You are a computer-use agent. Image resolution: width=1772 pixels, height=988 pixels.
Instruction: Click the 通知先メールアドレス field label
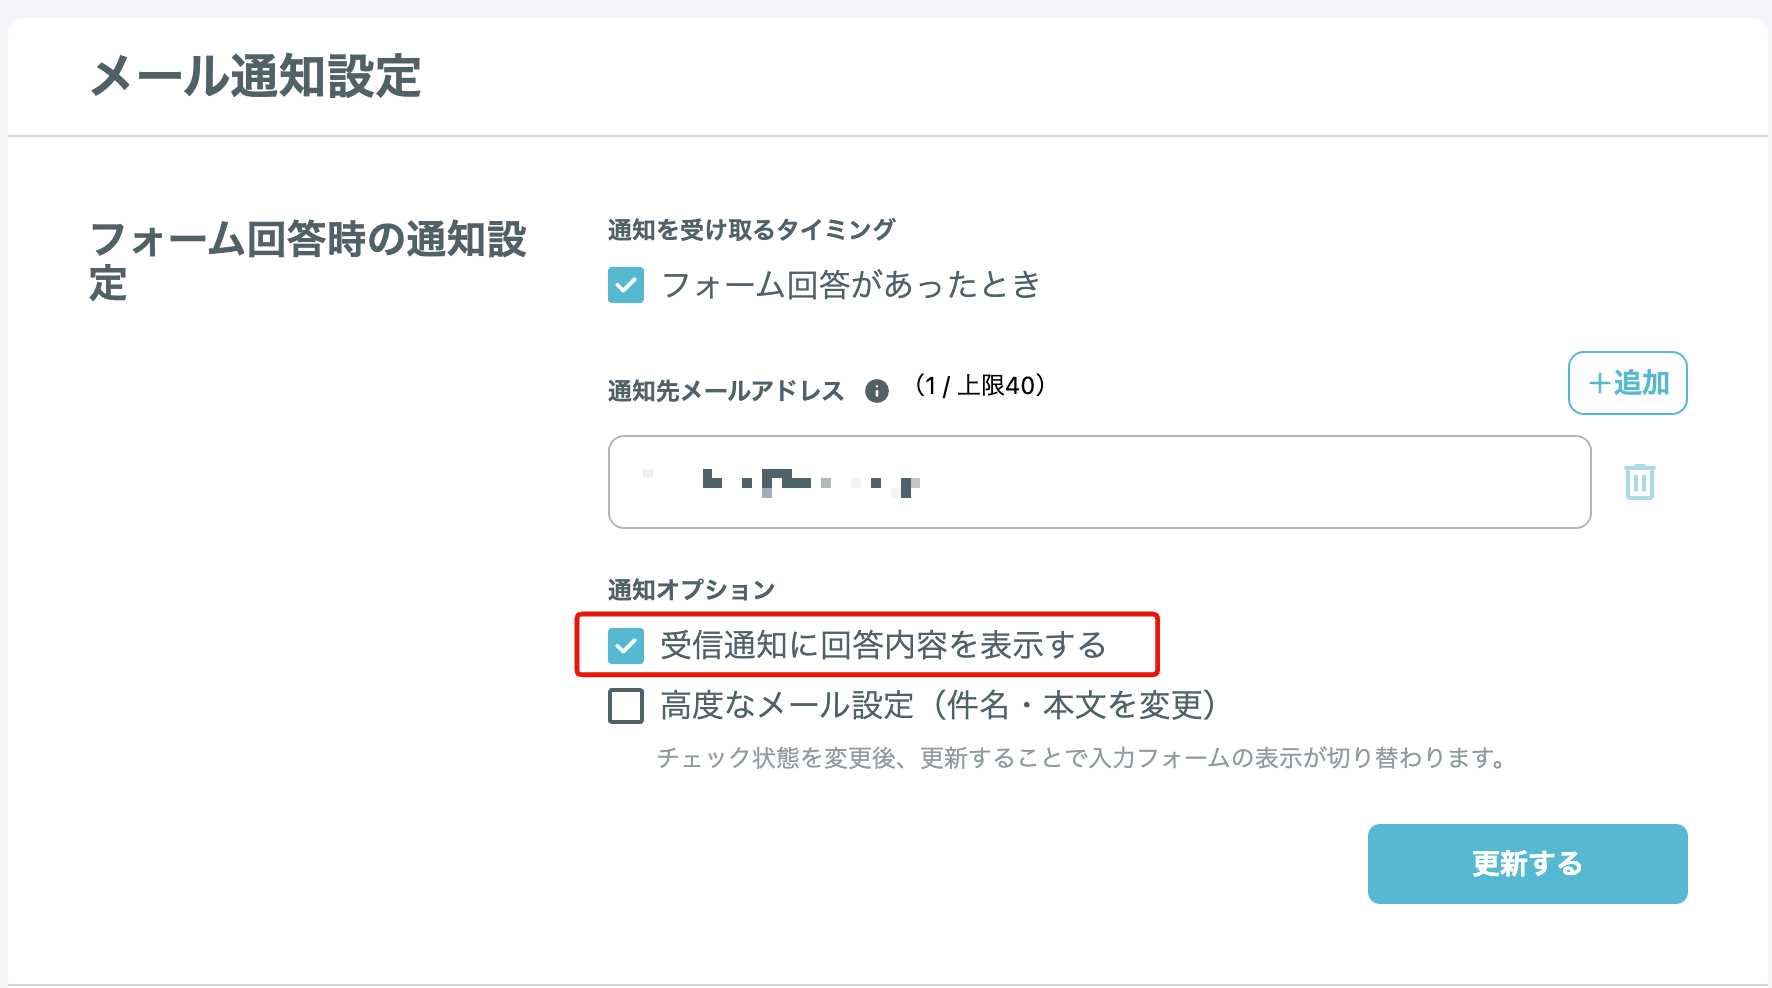[726, 391]
